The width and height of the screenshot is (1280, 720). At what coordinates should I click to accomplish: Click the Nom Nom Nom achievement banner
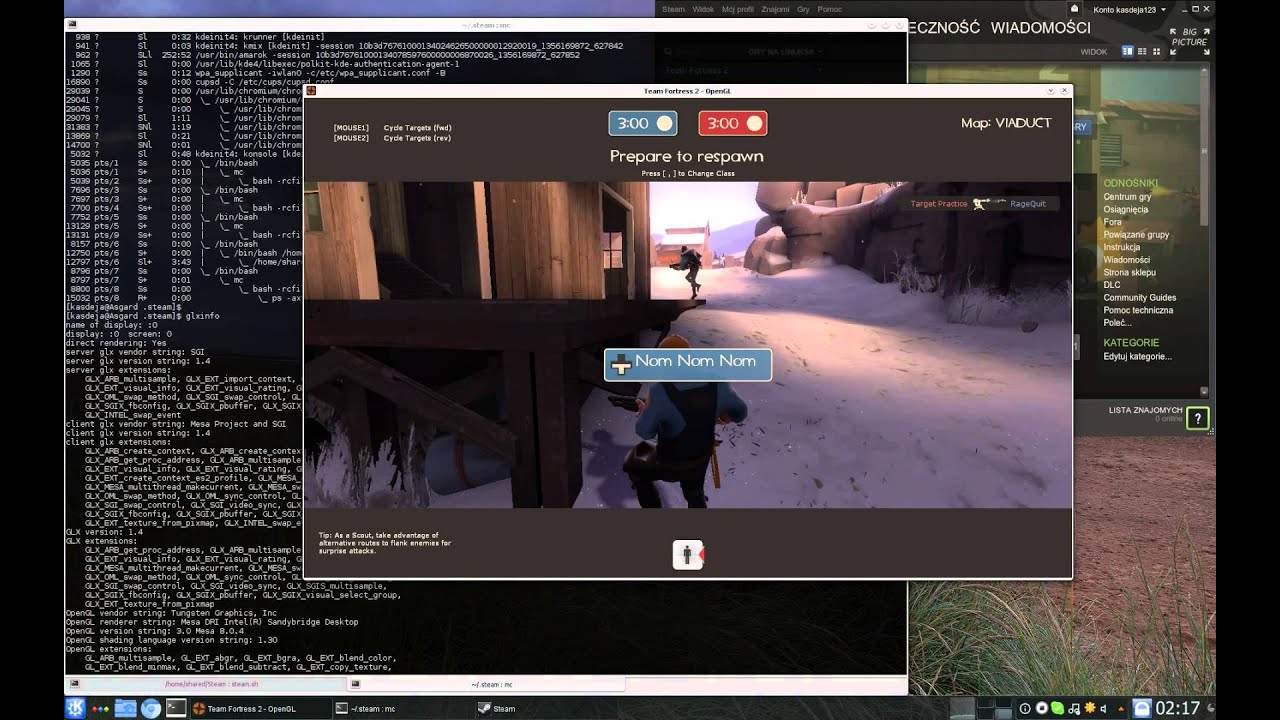(687, 364)
